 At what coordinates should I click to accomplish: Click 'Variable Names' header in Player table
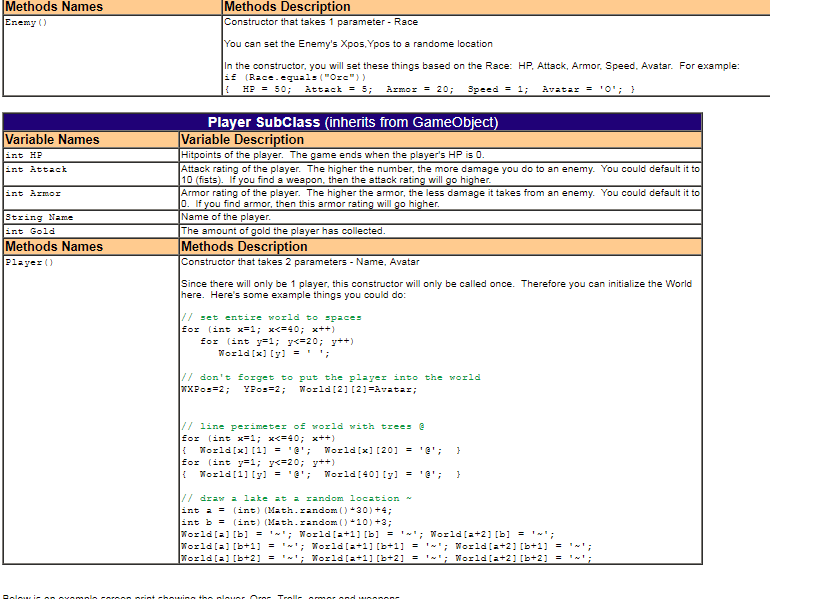[91, 140]
